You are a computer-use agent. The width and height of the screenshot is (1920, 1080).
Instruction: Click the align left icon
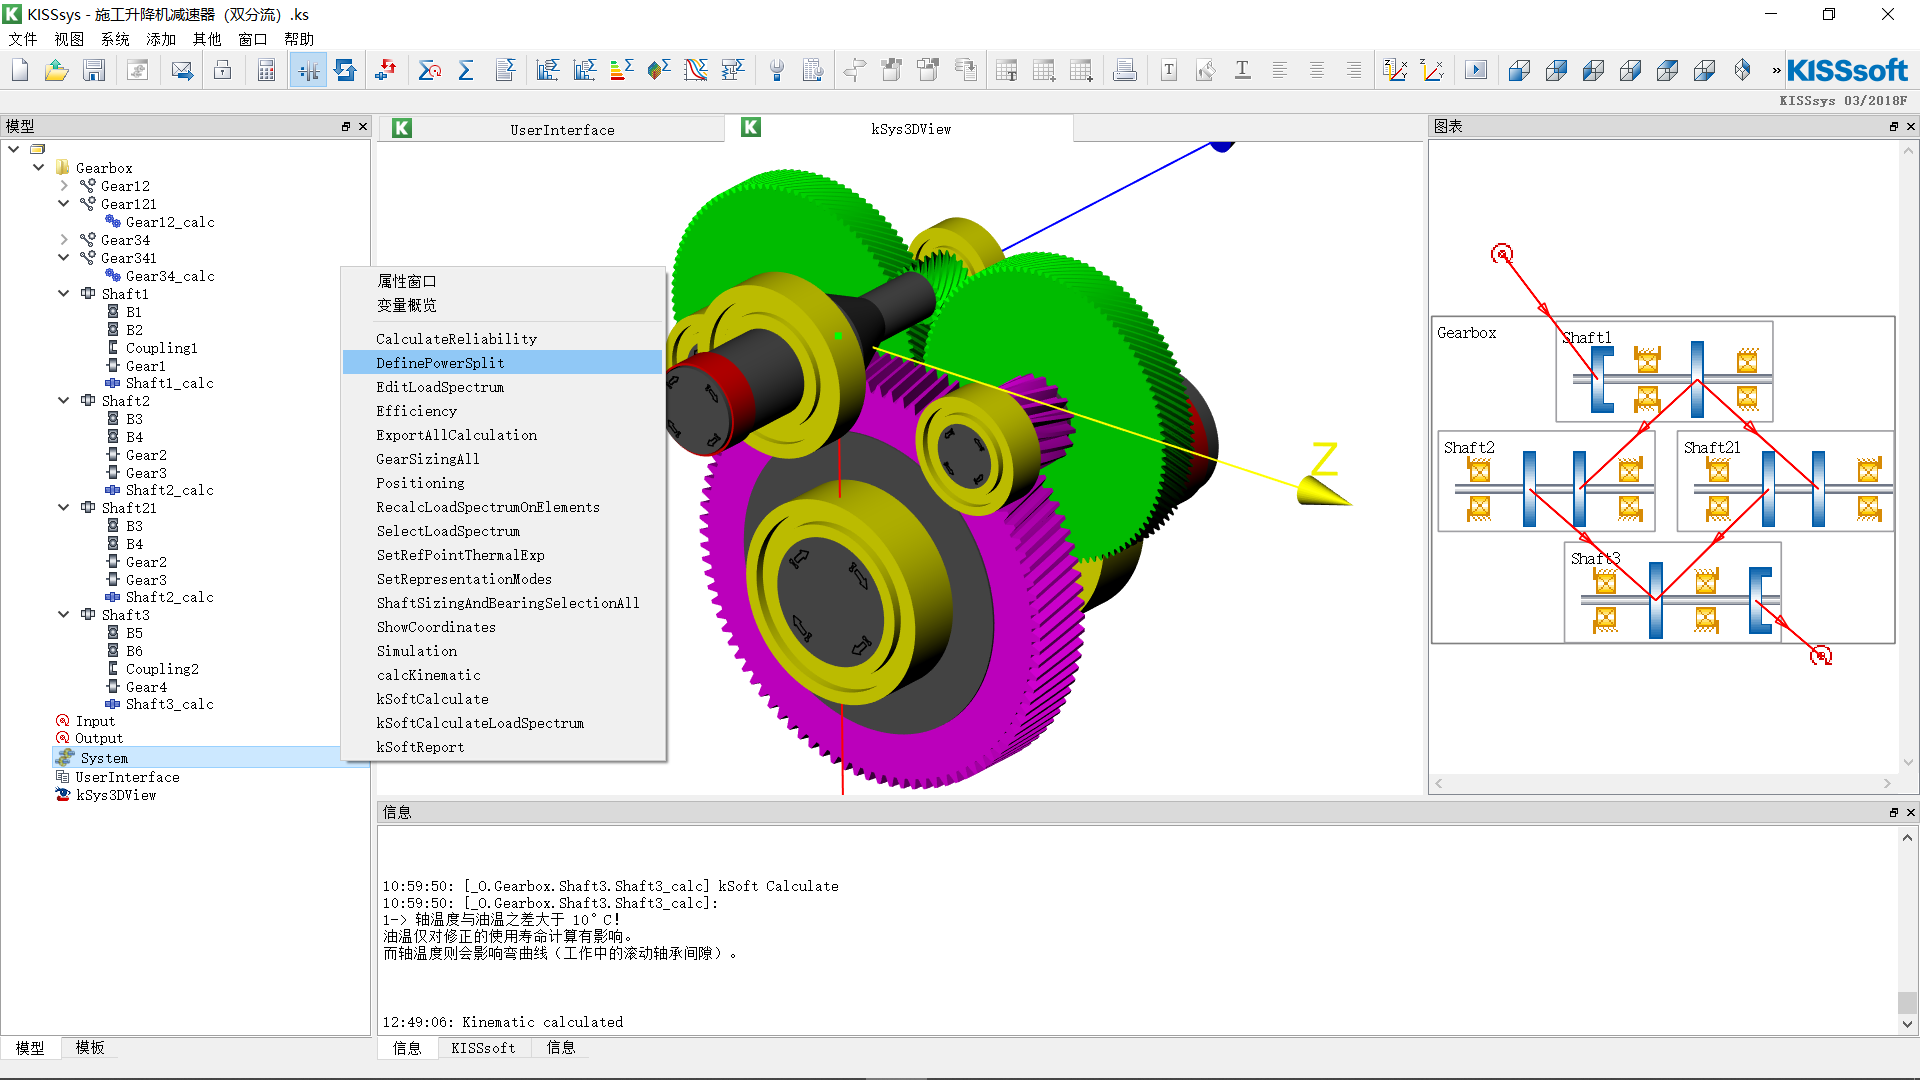1280,70
